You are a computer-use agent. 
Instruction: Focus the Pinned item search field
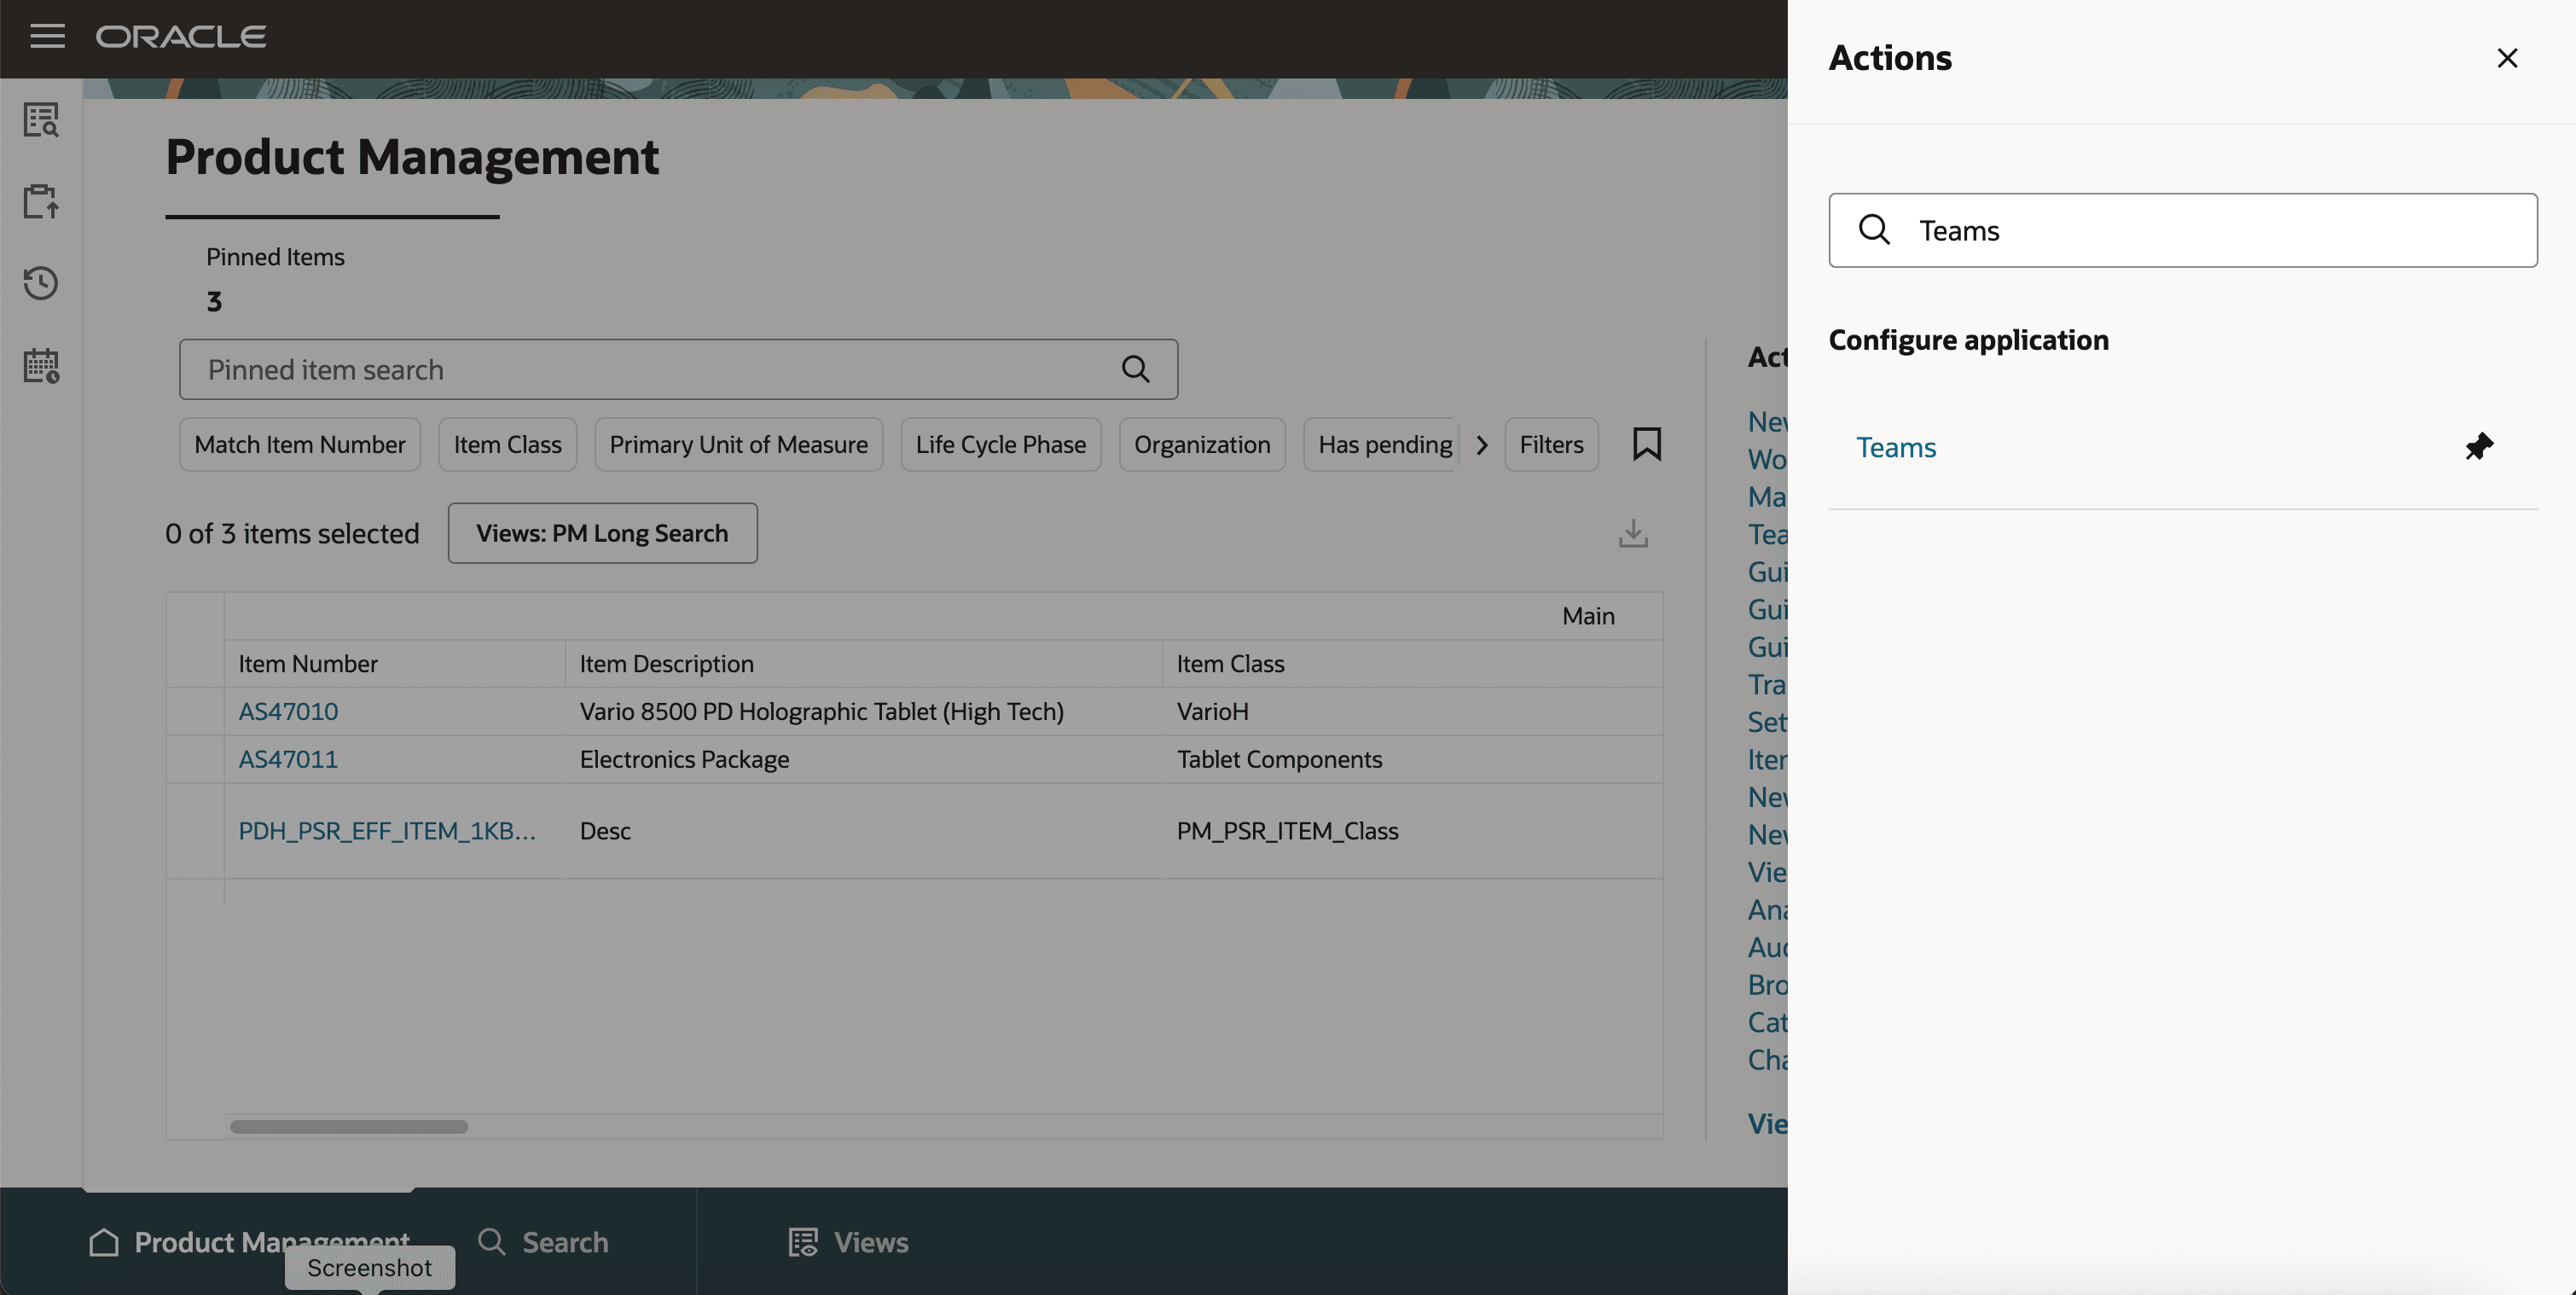(678, 369)
